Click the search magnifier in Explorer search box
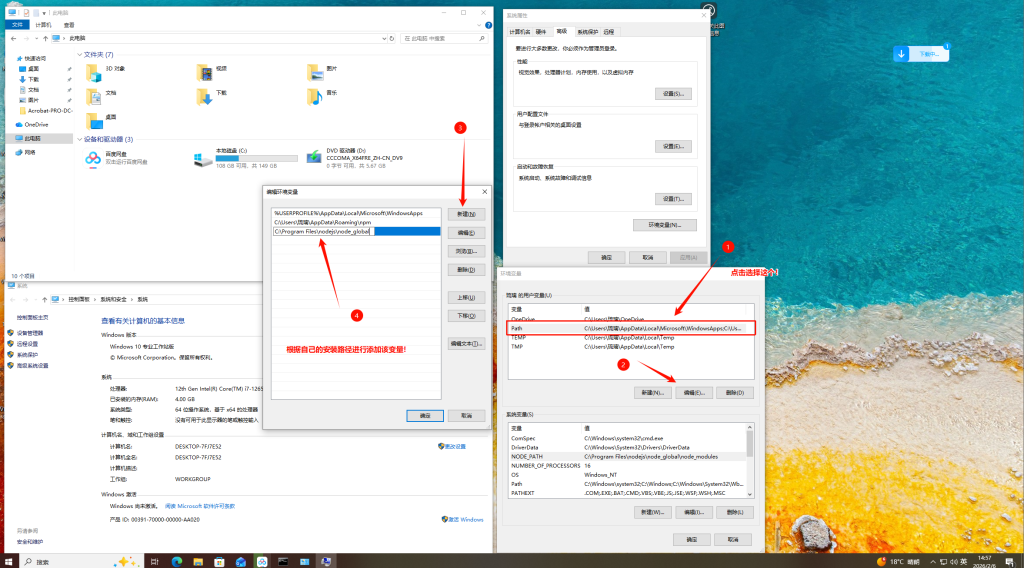 point(482,39)
